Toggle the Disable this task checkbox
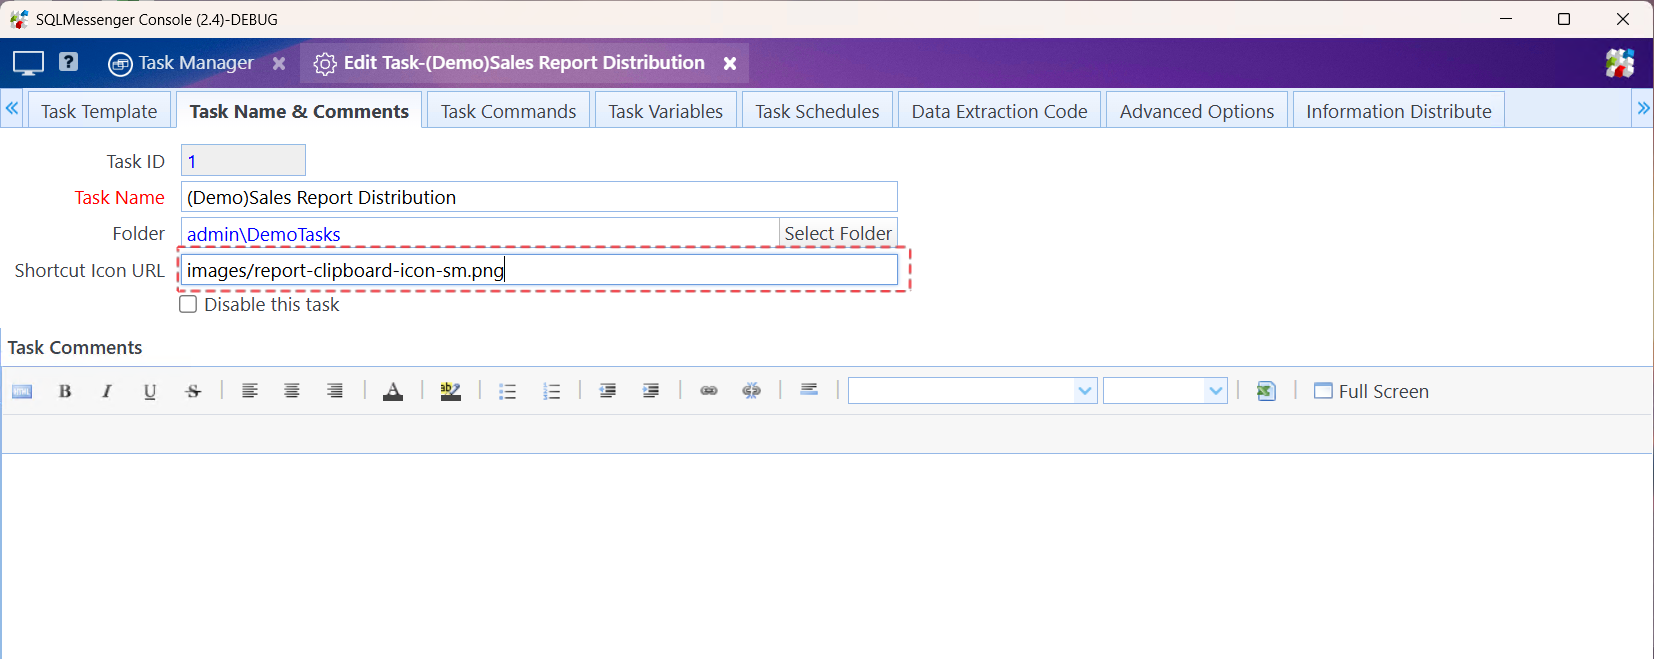The height and width of the screenshot is (659, 1654). 188,304
